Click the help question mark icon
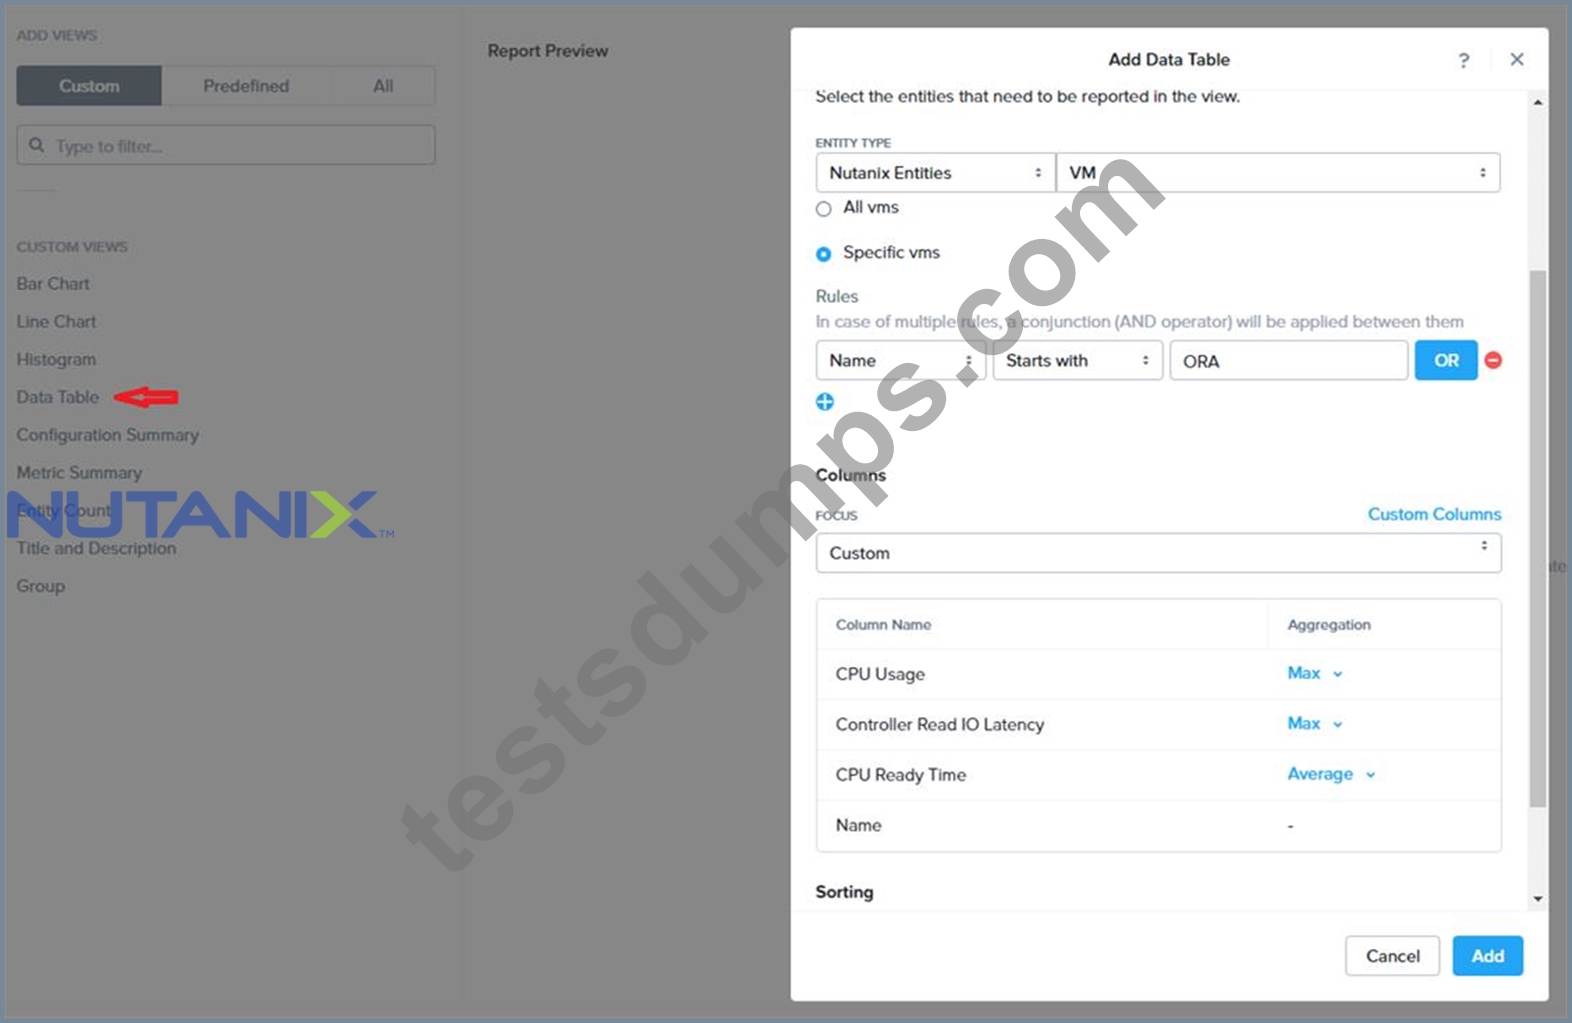Viewport: 1572px width, 1023px height. [x=1463, y=60]
